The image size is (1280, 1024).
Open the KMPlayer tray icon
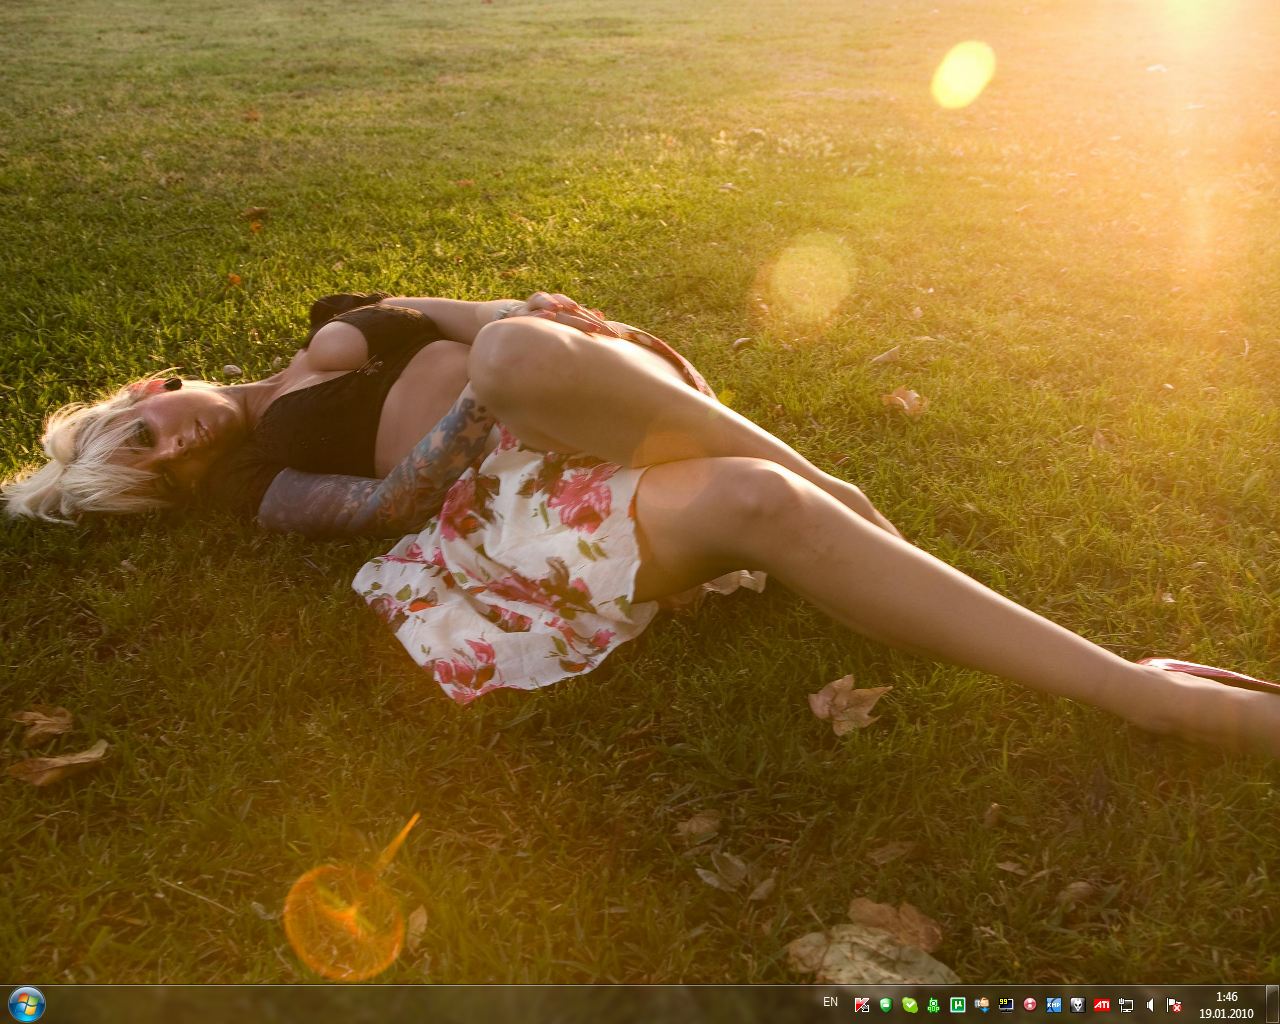tap(1054, 1004)
